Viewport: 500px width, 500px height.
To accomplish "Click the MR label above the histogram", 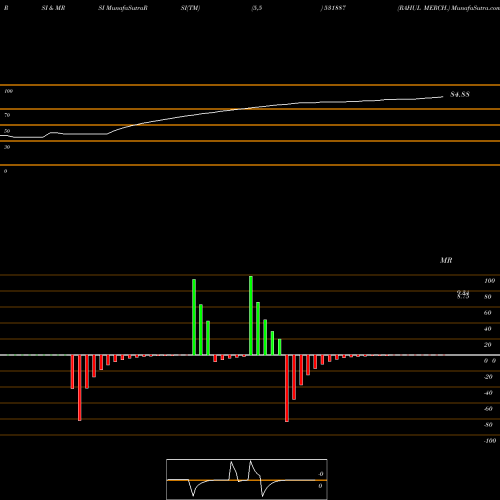I will pyautogui.click(x=446, y=260).
